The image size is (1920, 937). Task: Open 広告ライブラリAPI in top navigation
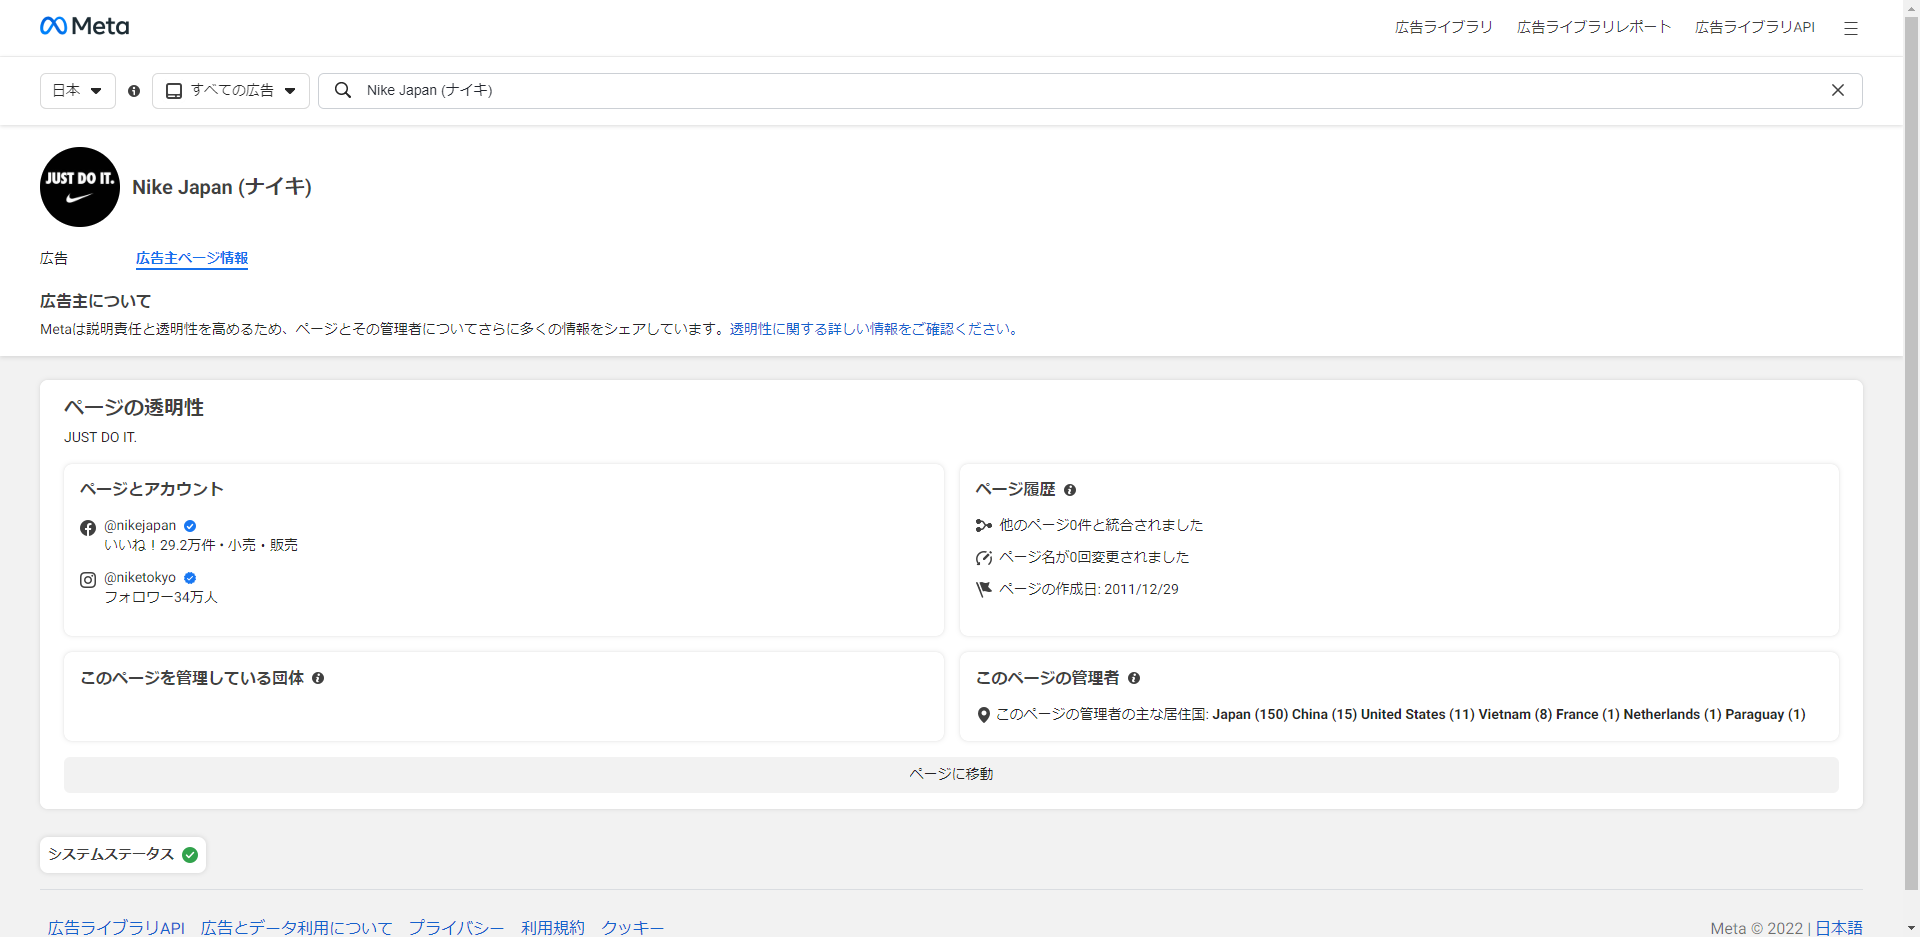[1754, 27]
